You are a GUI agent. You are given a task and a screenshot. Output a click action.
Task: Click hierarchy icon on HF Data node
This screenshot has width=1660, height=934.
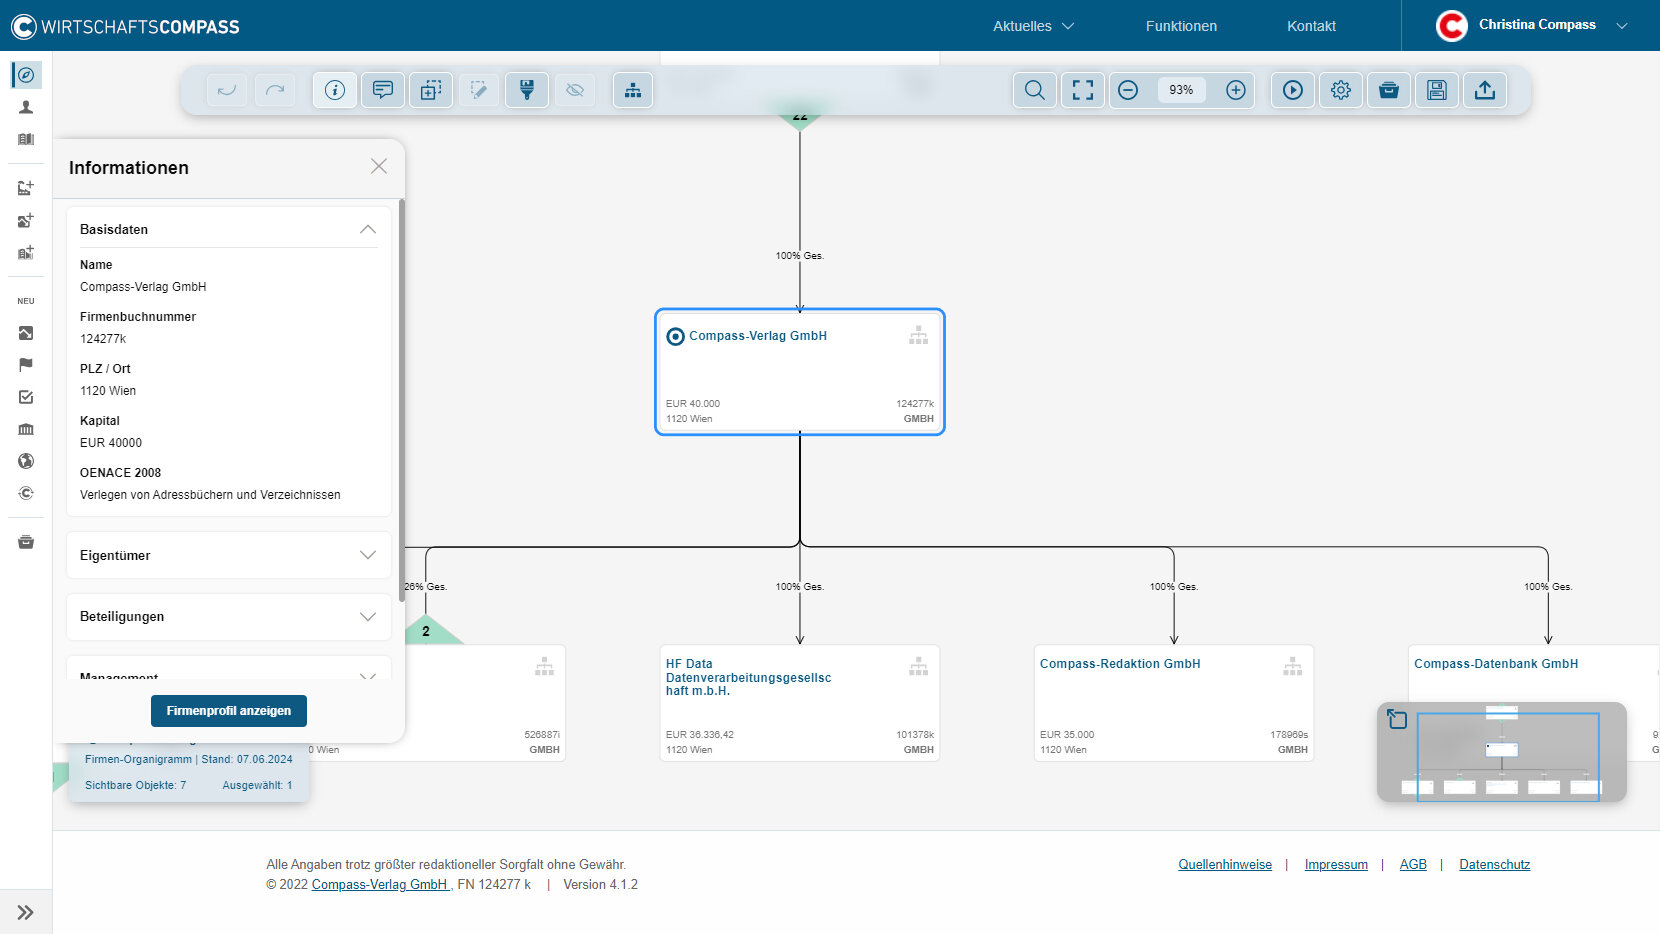[x=918, y=666]
